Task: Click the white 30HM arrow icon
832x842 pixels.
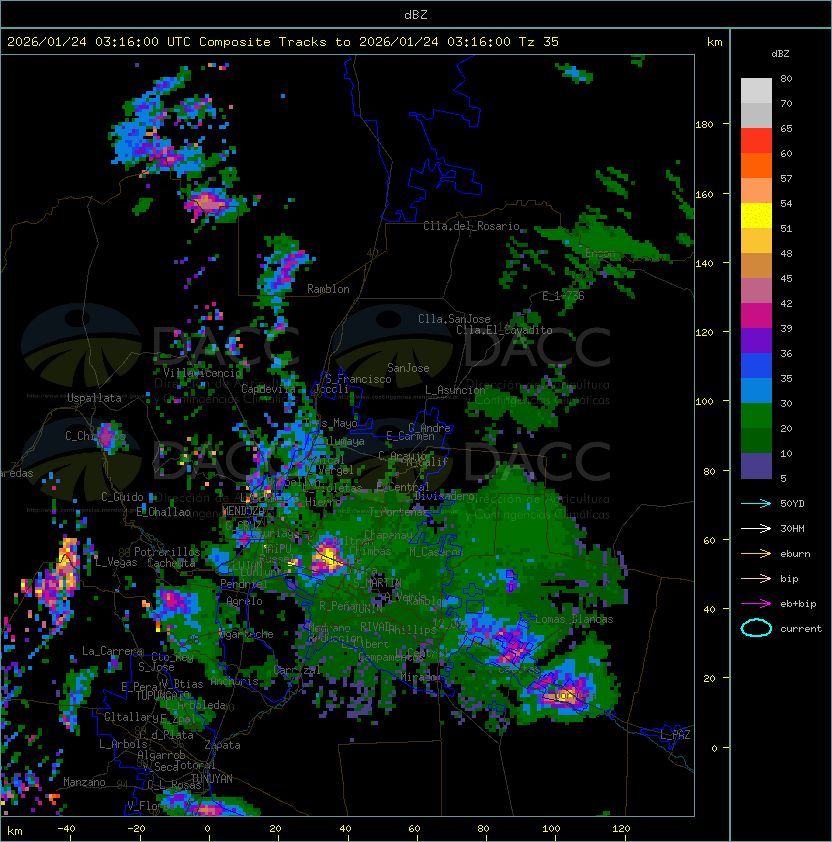Action: pyautogui.click(x=756, y=528)
